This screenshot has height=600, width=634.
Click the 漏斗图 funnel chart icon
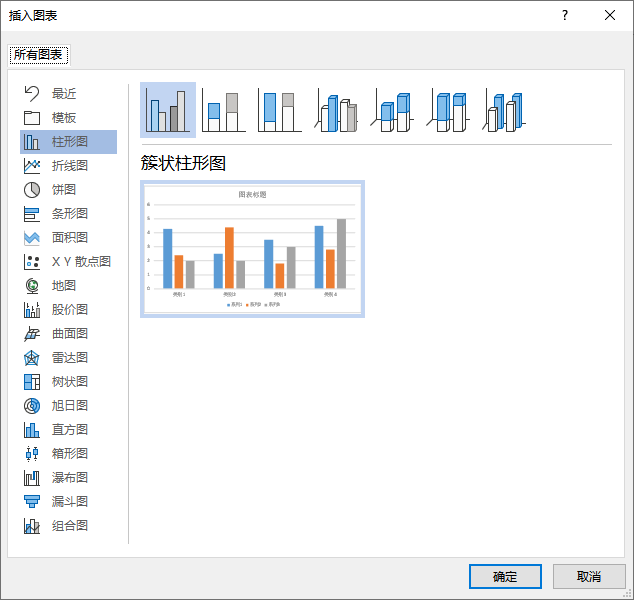pyautogui.click(x=32, y=502)
